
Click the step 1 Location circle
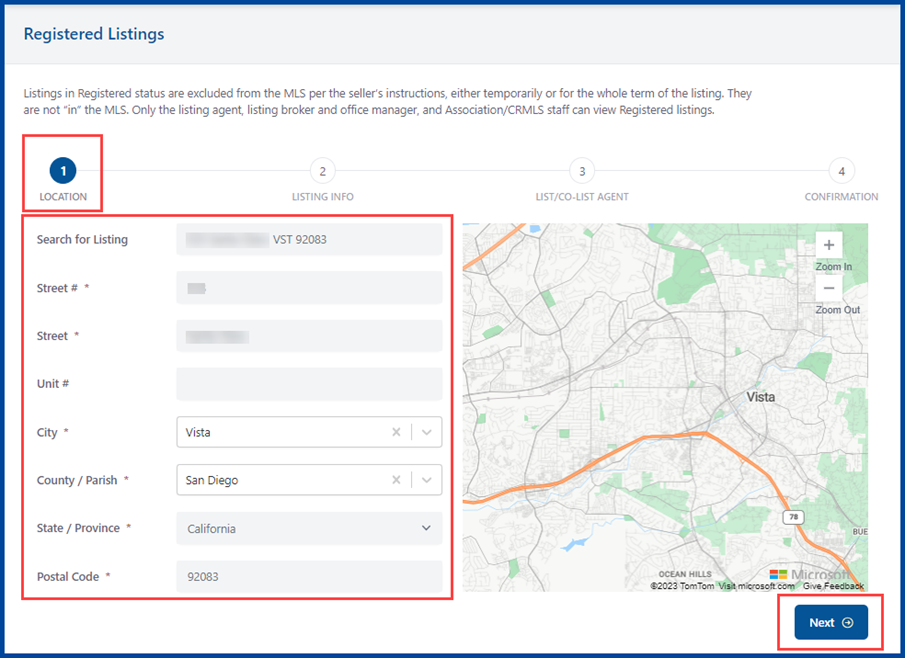[63, 171]
